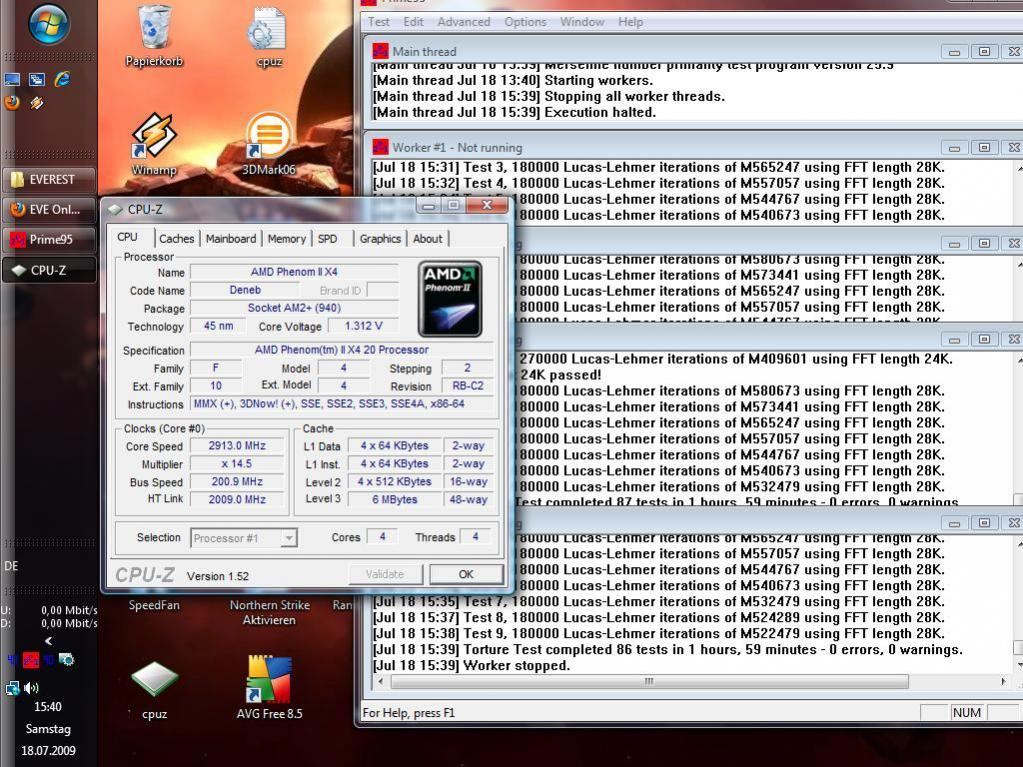The height and width of the screenshot is (767, 1023).
Task: Click the right scroll arrow of horizontal scrollbar
Action: pyautogui.click(x=1003, y=682)
